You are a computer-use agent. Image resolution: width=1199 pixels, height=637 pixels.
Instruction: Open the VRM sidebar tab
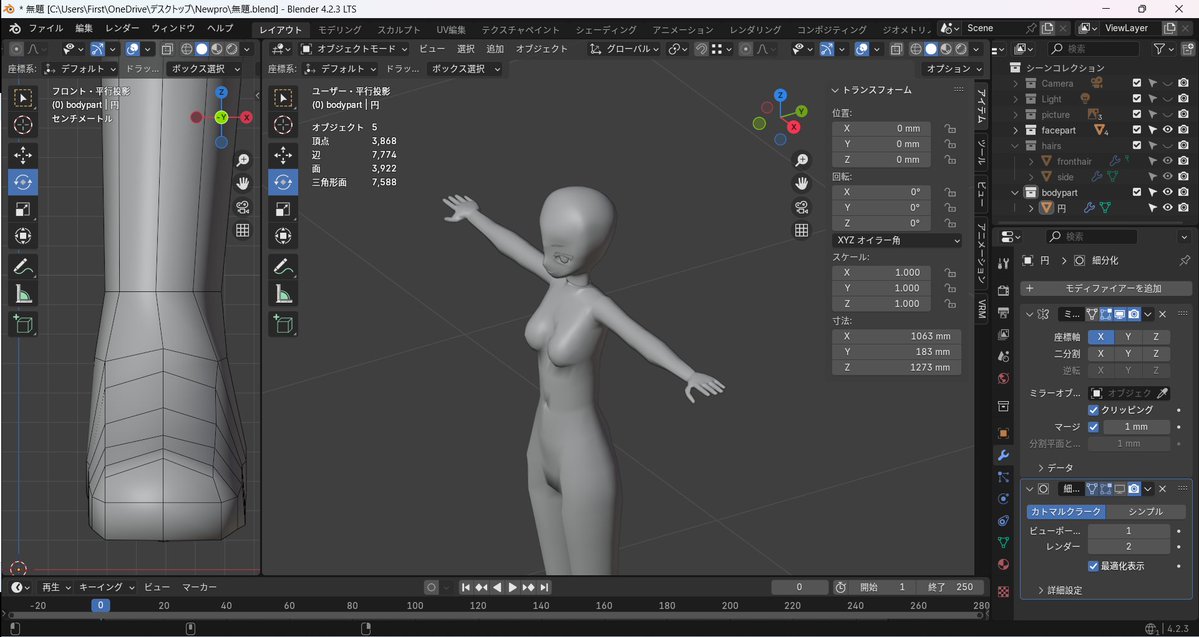(x=981, y=309)
